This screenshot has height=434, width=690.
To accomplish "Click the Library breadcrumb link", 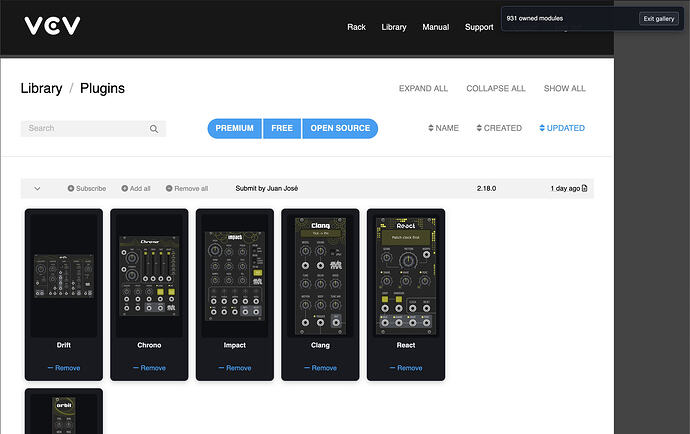I will (41, 88).
